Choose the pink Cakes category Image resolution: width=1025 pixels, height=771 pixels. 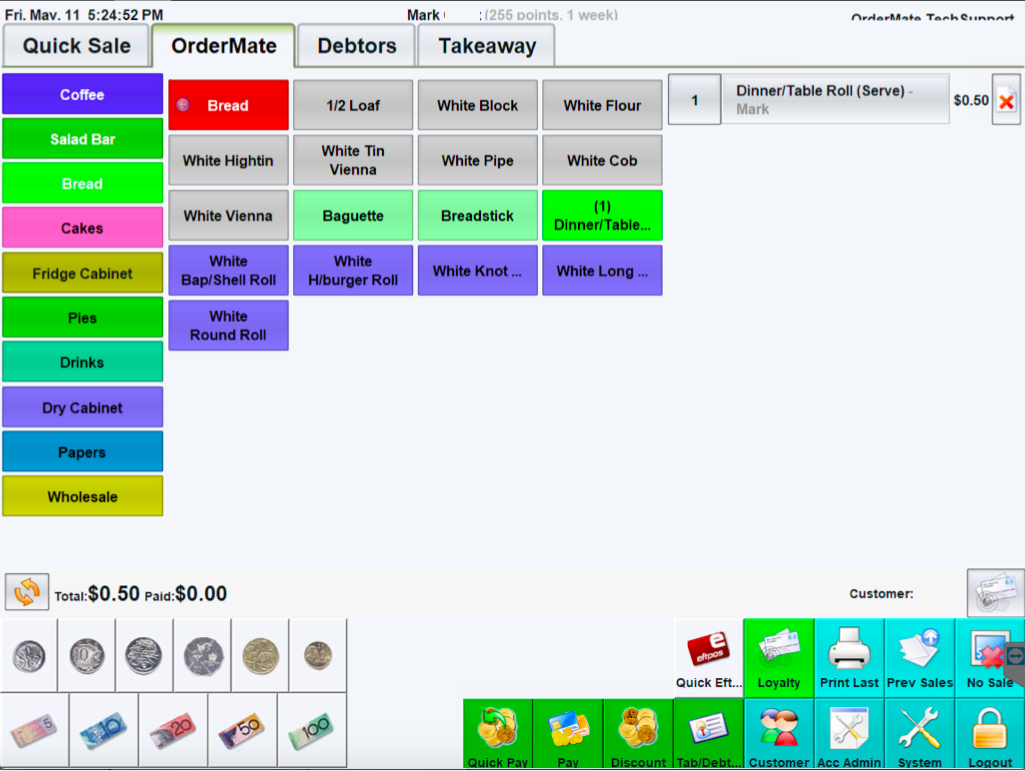coord(82,228)
